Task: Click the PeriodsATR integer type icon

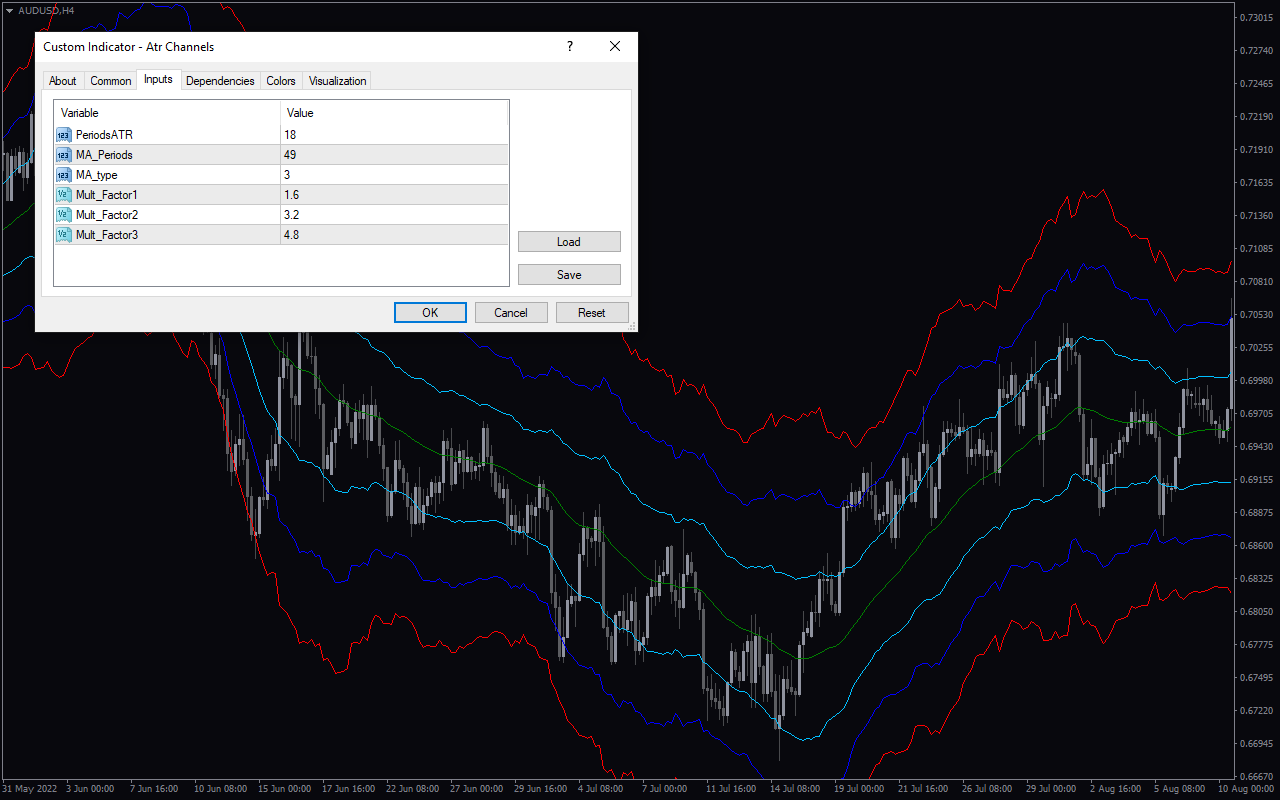Action: 64,135
